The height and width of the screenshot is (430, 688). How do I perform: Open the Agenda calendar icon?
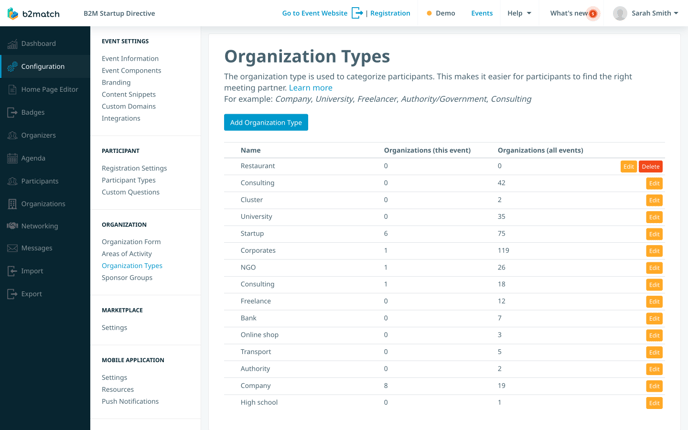(12, 158)
